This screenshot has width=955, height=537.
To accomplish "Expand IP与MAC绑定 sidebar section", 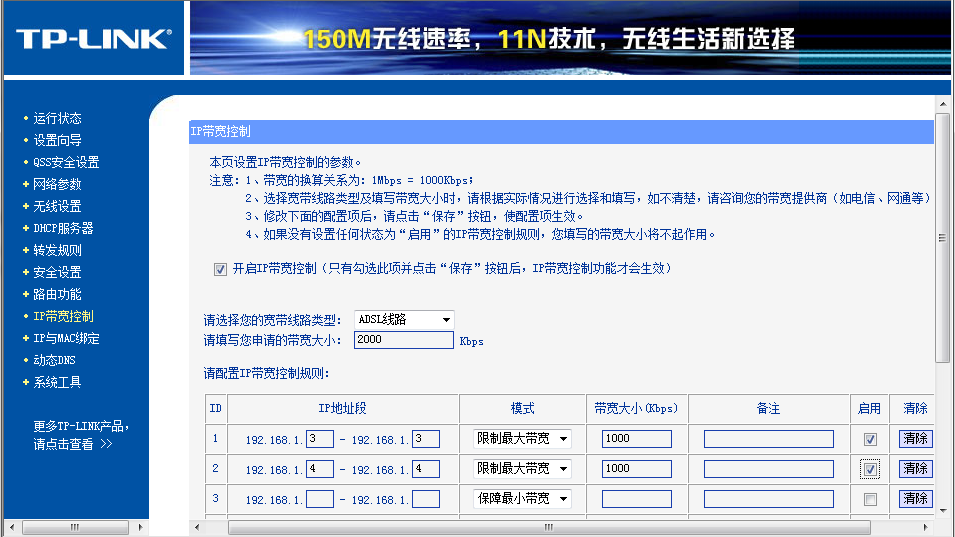I will 66,338.
